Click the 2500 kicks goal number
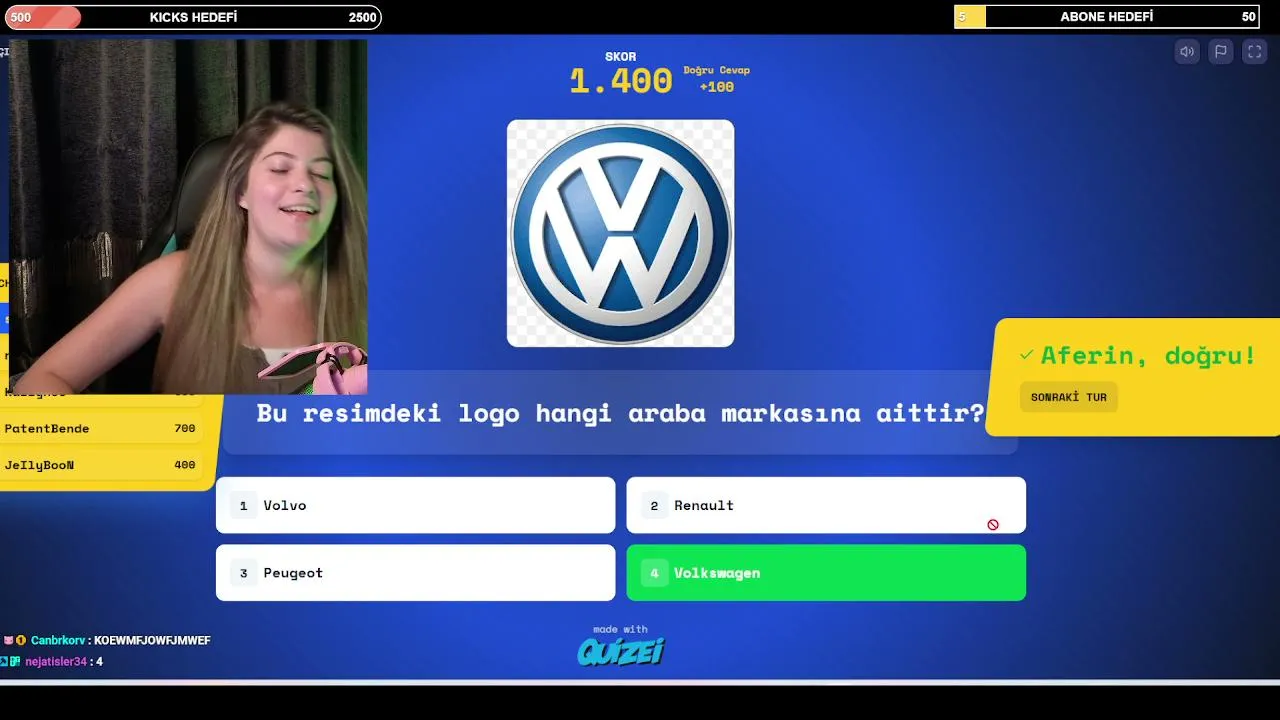Viewport: 1280px width, 720px height. tap(363, 17)
